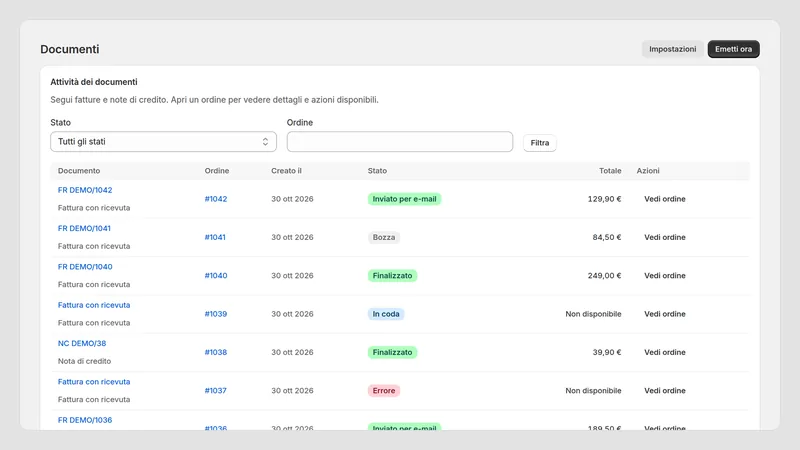The width and height of the screenshot is (800, 450).
Task: Select the Bozza status badge
Action: (384, 237)
